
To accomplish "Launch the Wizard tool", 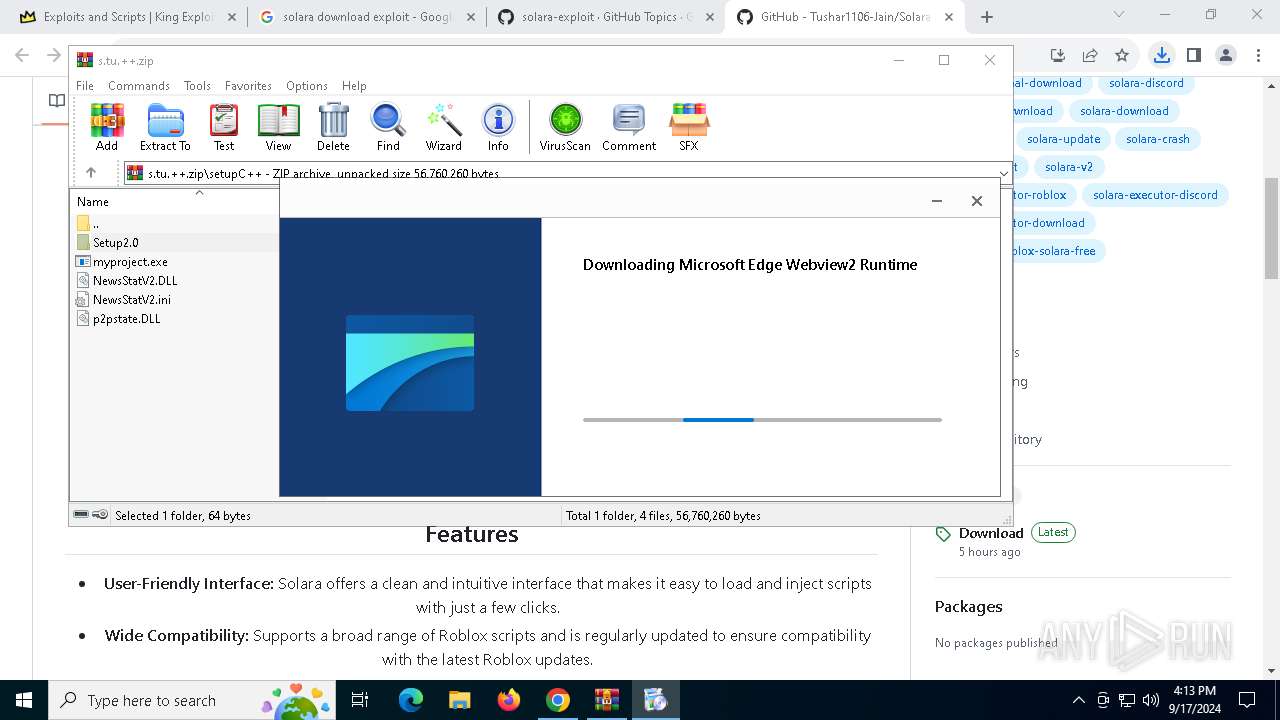I will [443, 127].
